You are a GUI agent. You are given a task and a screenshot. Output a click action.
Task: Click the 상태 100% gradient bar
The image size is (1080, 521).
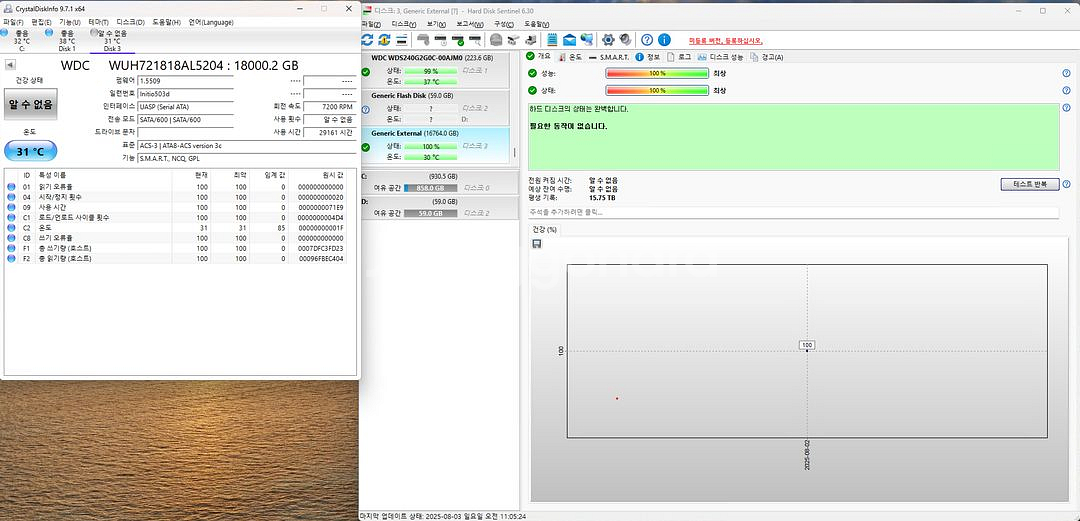pyautogui.click(x=657, y=90)
